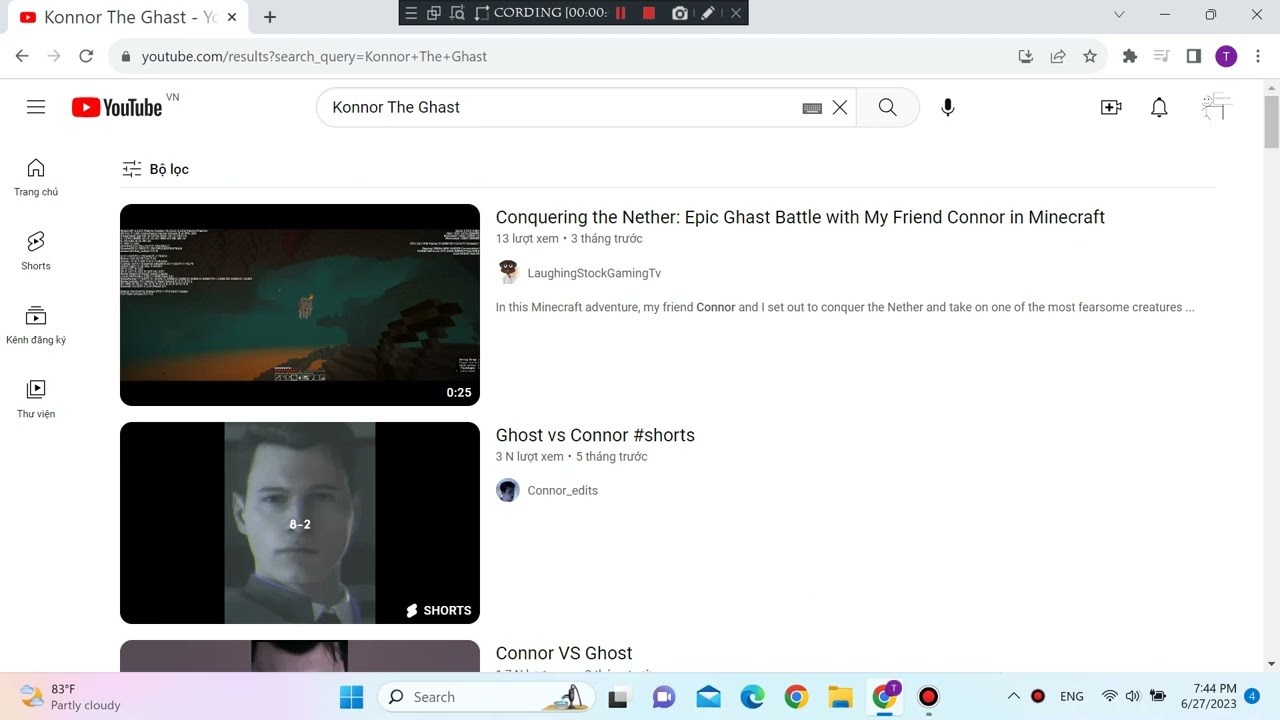Open the Chrome three-dot menu
The image size is (1280, 720).
(1258, 56)
